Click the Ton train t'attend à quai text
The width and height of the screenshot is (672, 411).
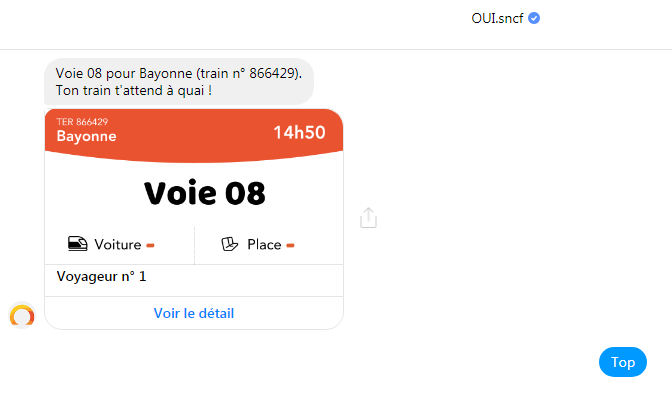[134, 90]
